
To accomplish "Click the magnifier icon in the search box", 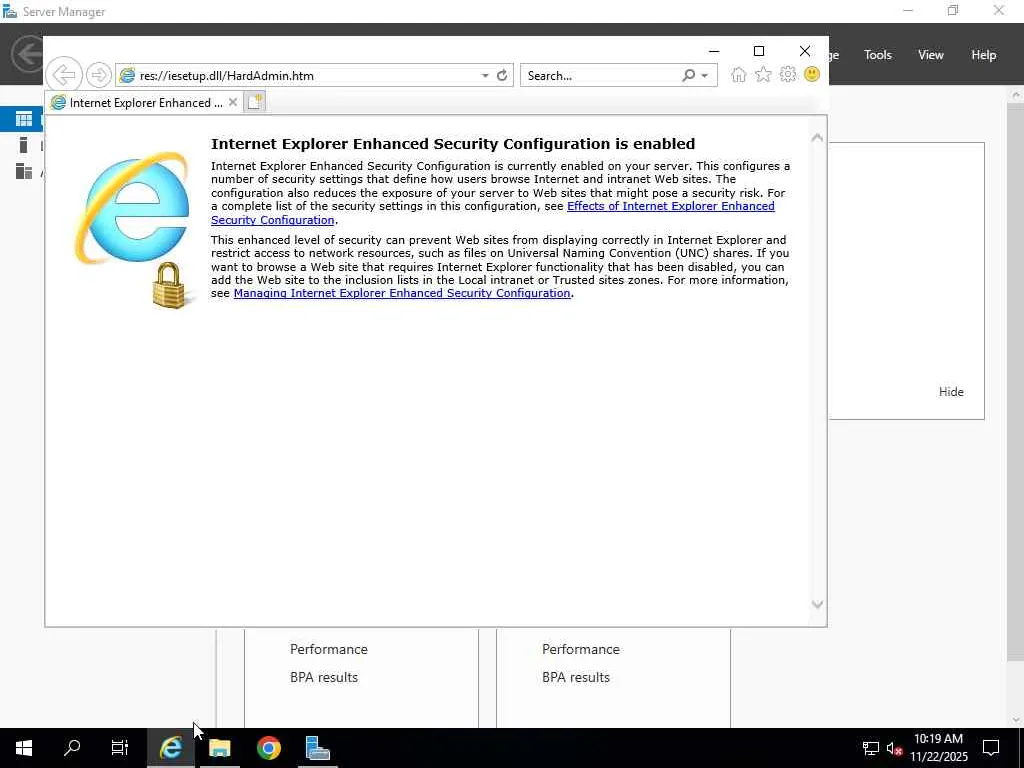I will (x=688, y=75).
